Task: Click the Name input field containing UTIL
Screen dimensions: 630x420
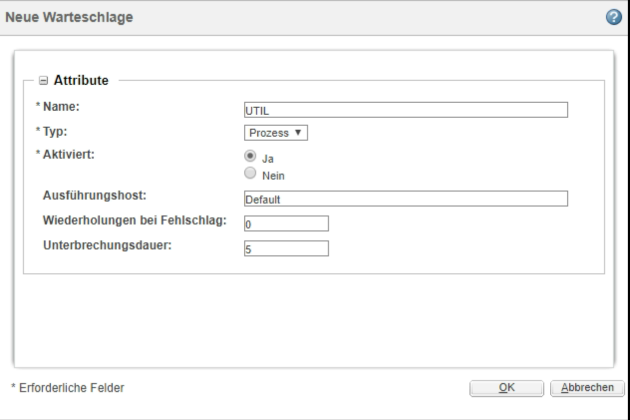Action: pos(405,110)
